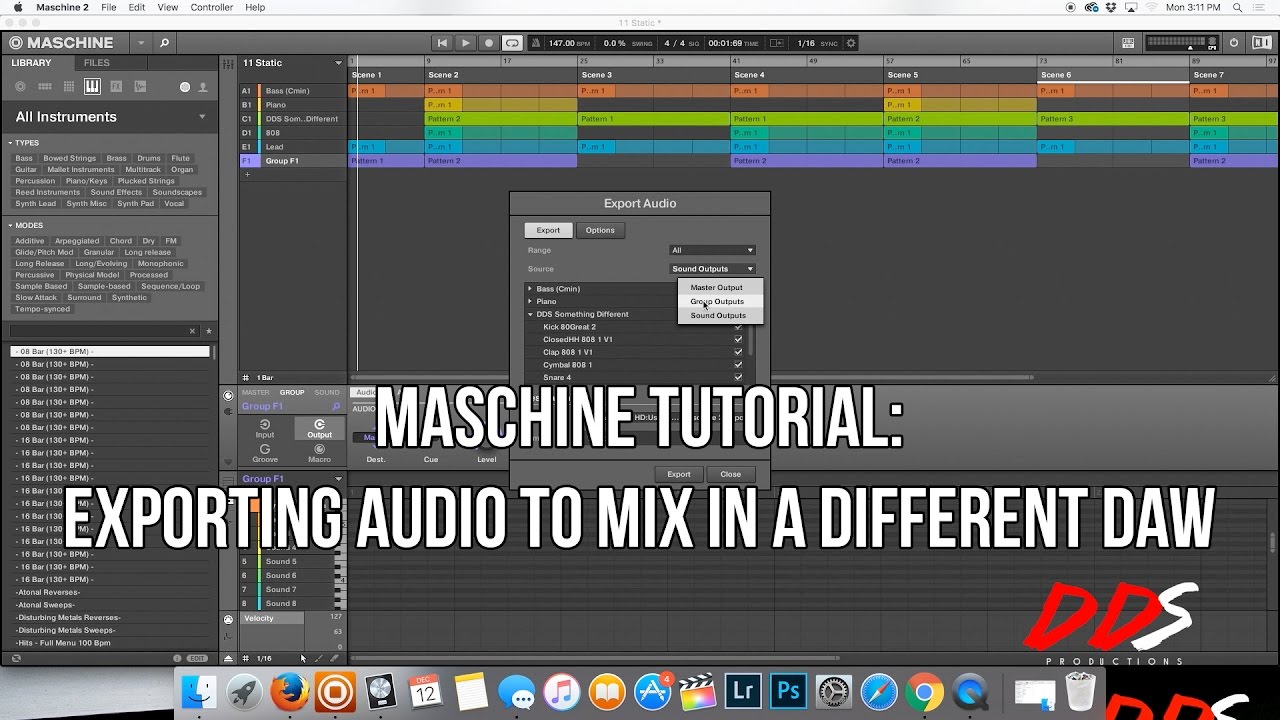The height and width of the screenshot is (720, 1280).
Task: Toggle the audio engine power button
Action: click(1234, 43)
